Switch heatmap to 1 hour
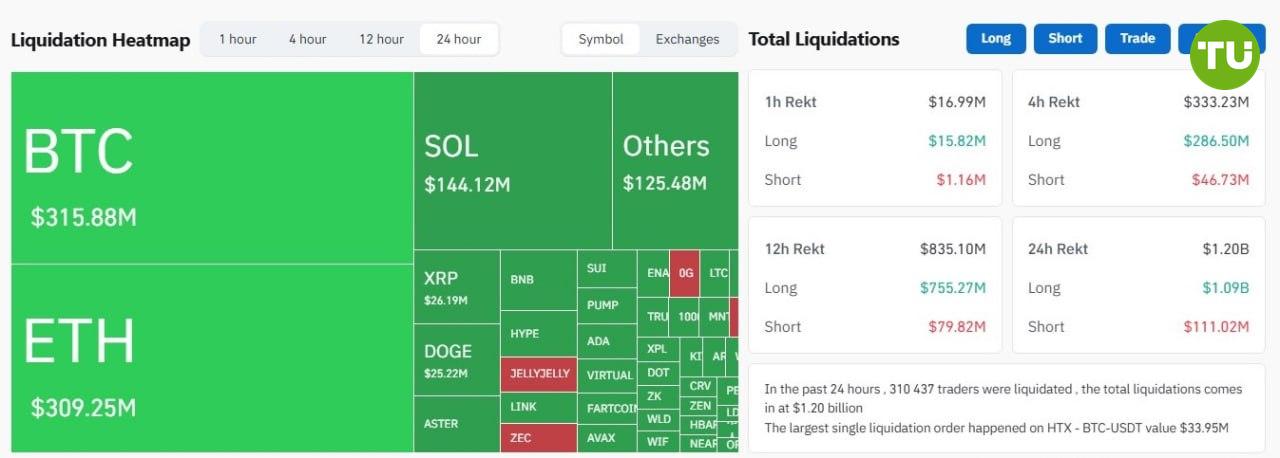 (238, 39)
